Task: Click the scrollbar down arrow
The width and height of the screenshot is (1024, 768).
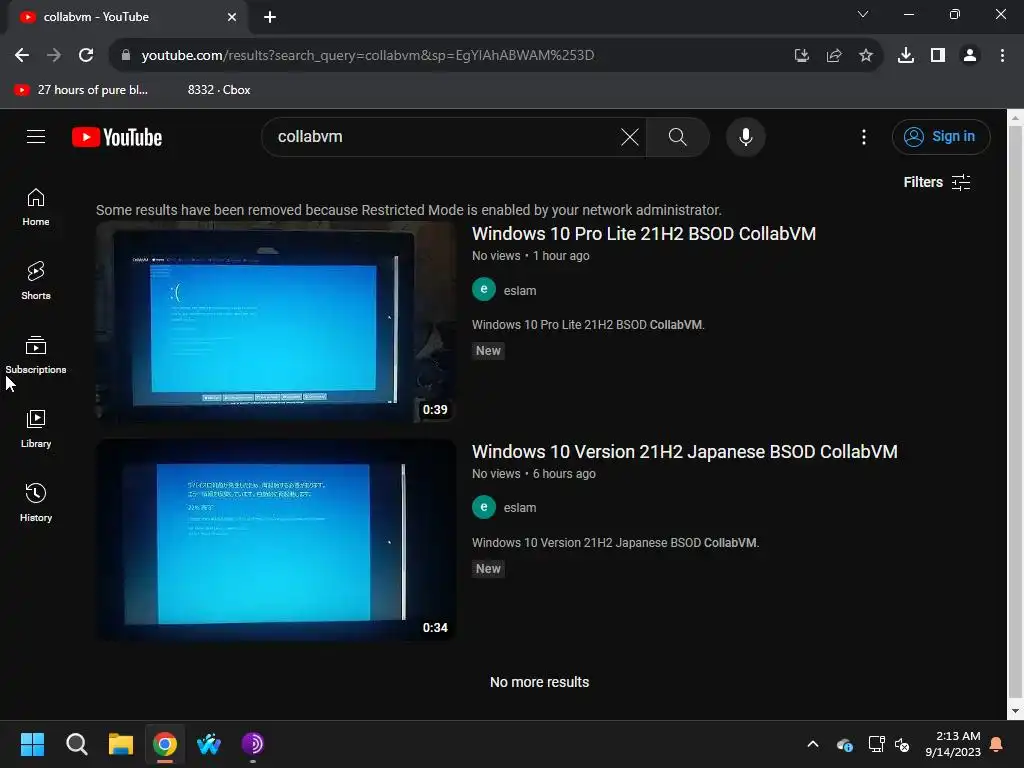Action: (x=1015, y=711)
